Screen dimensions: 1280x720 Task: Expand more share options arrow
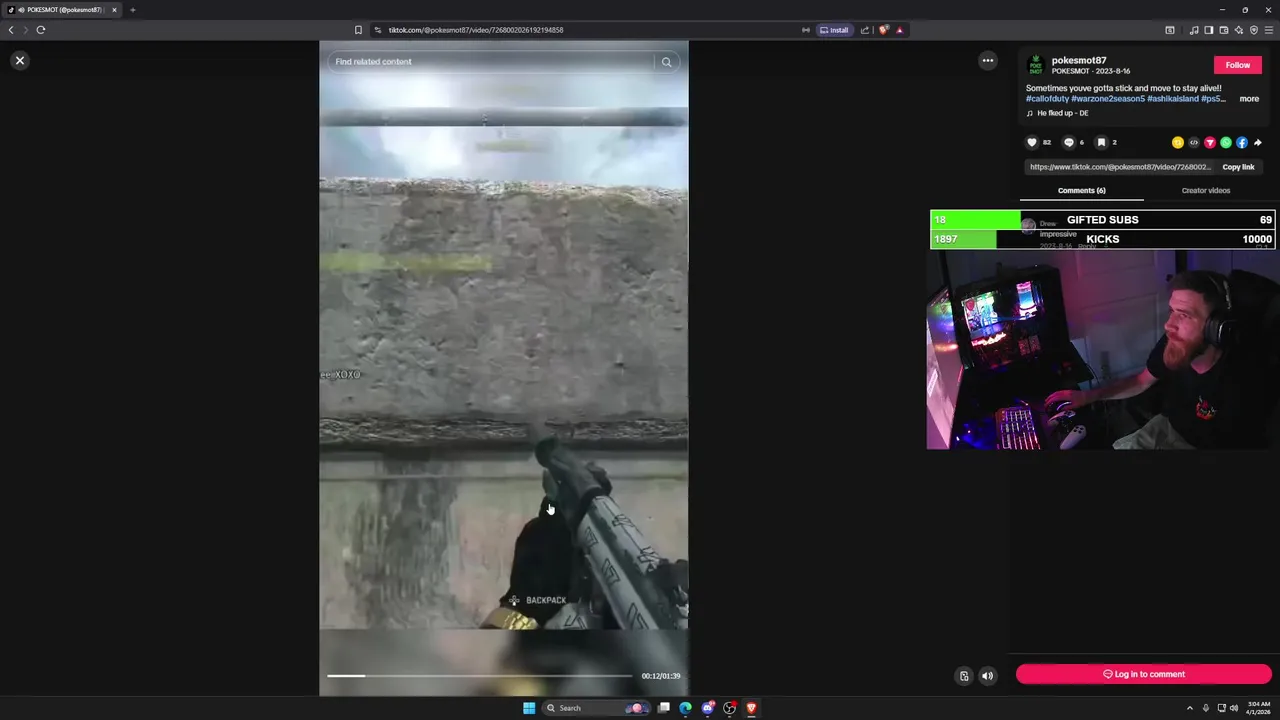[1257, 143]
